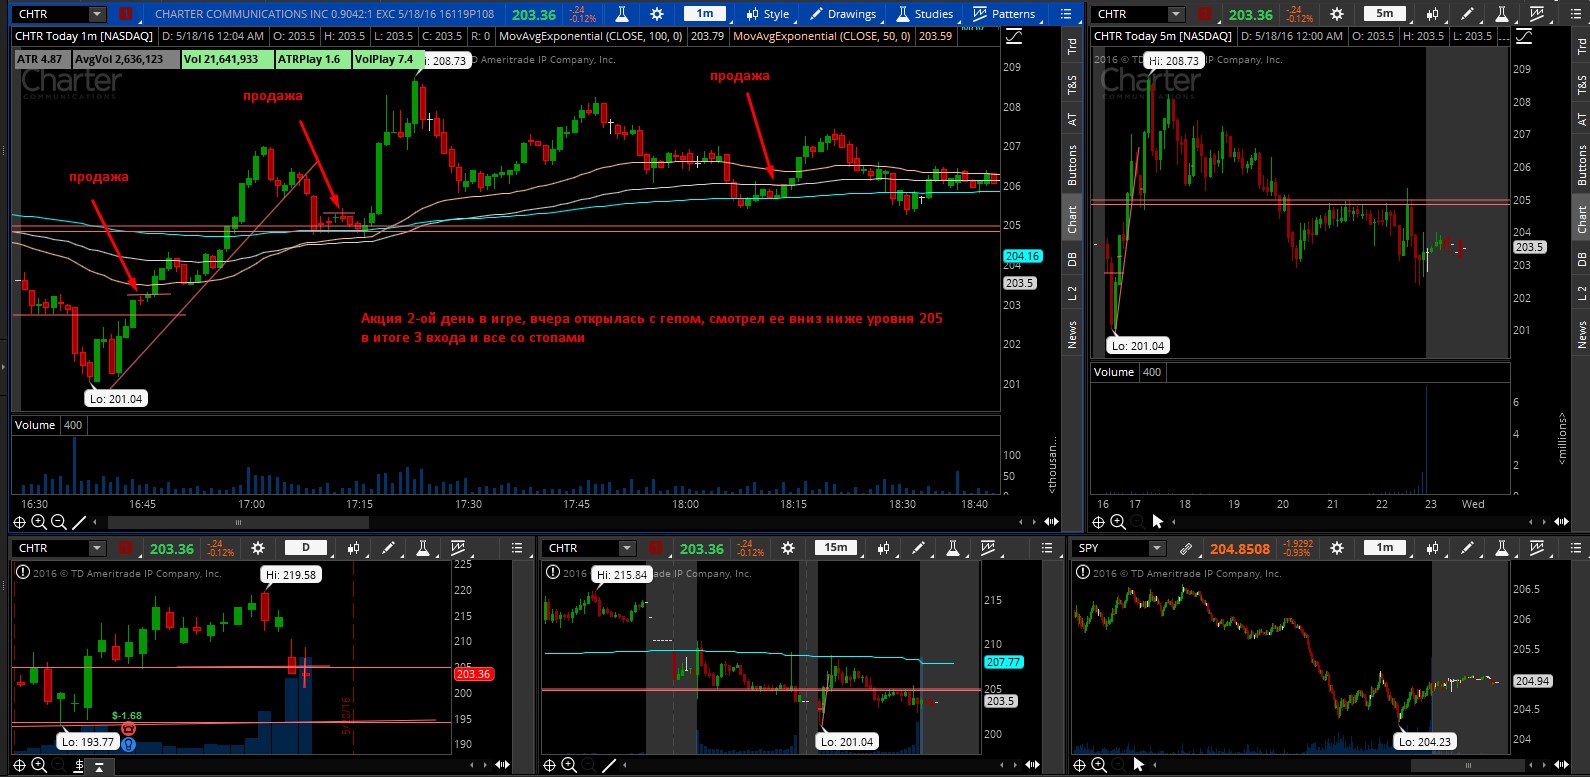Open settings gear in CHTR 15m chart

(x=788, y=548)
